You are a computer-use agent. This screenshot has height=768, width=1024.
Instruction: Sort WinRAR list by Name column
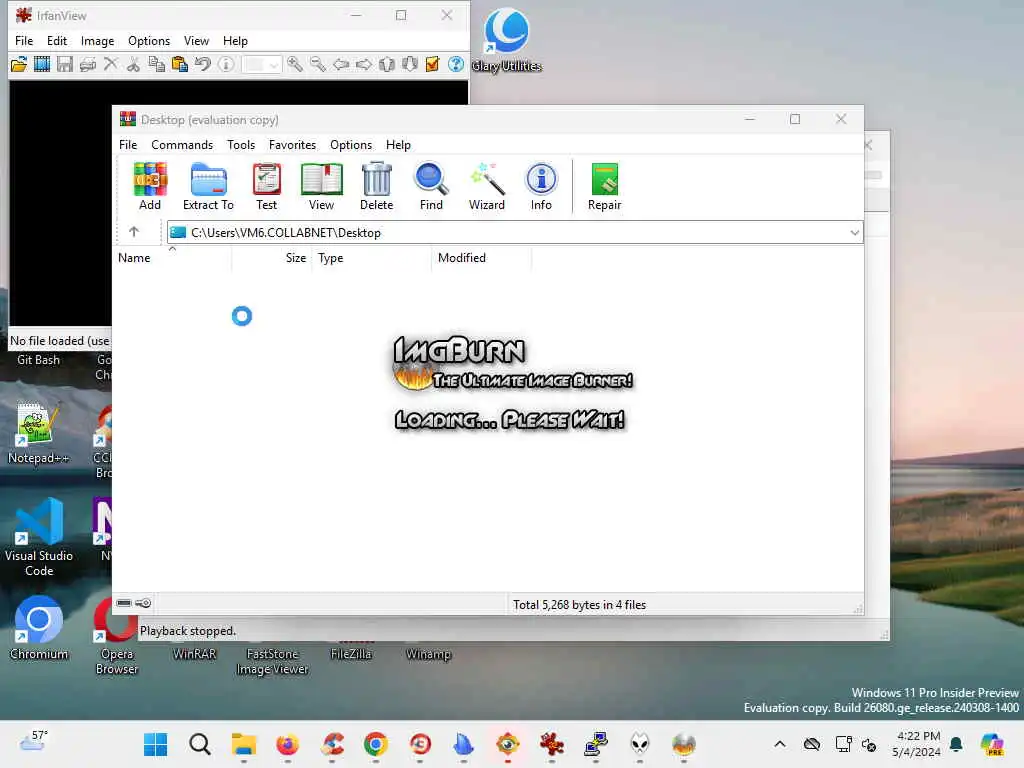pyautogui.click(x=173, y=258)
